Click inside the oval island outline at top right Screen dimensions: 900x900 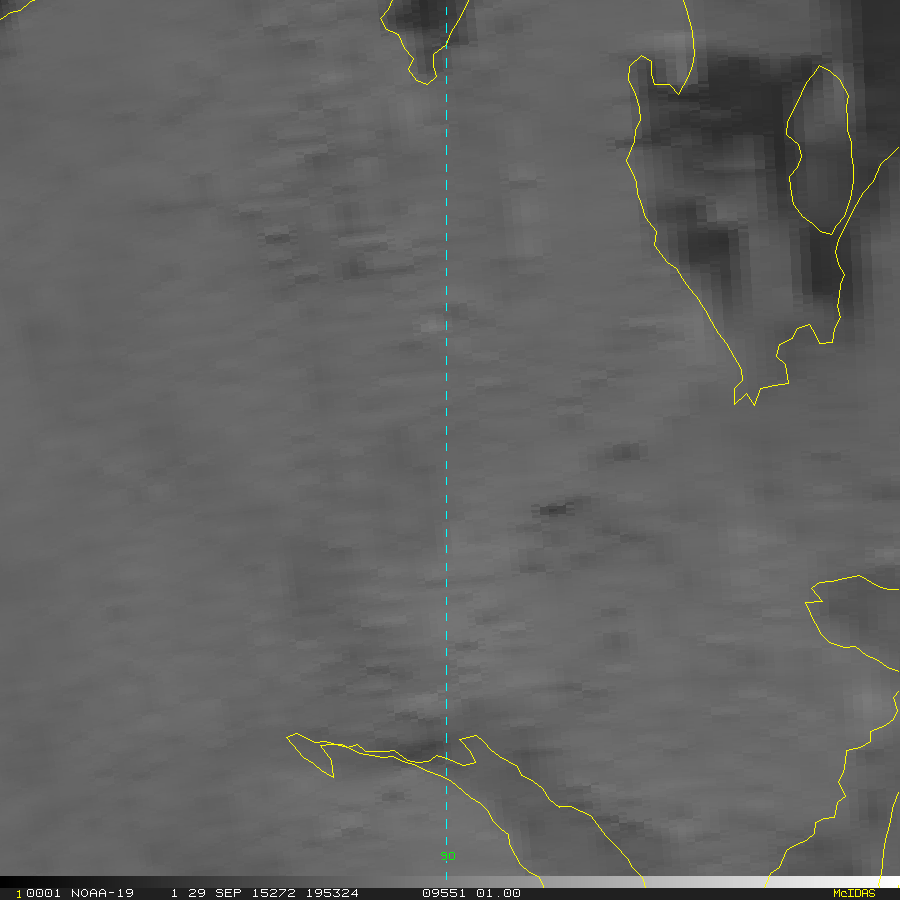click(818, 150)
